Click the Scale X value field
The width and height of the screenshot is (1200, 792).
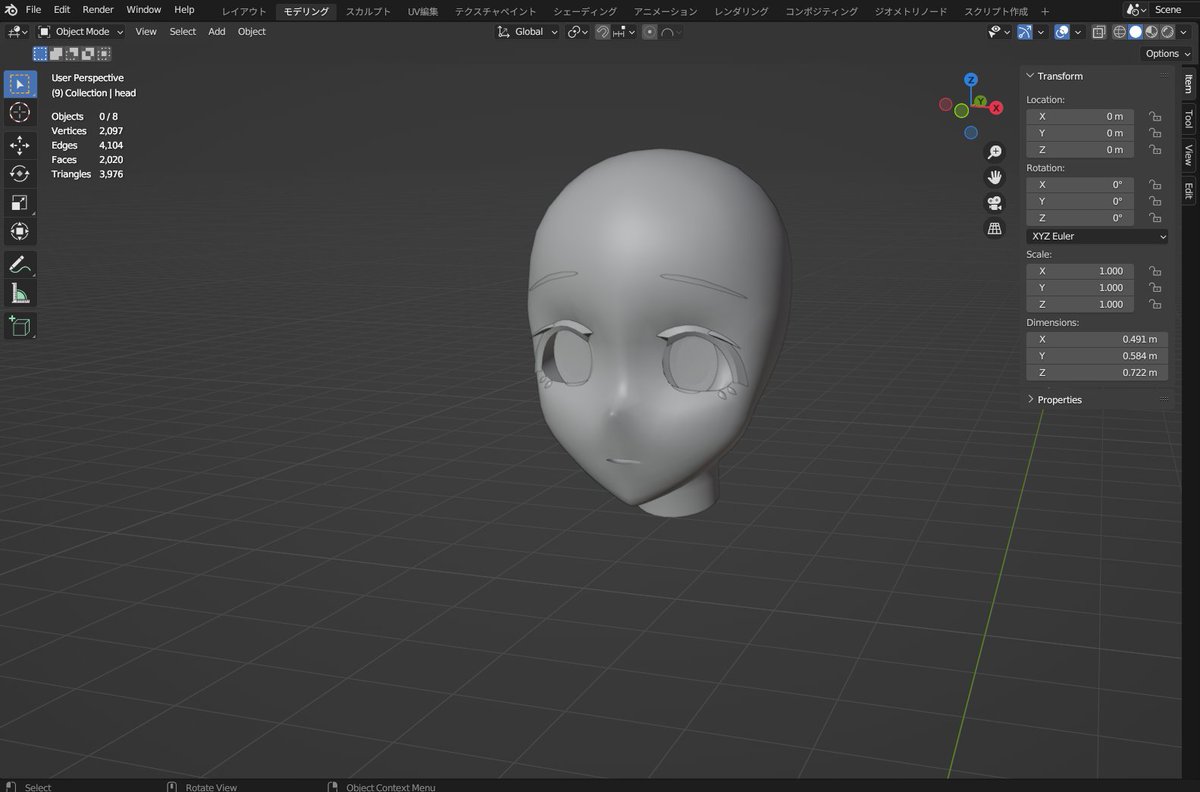click(x=1080, y=271)
